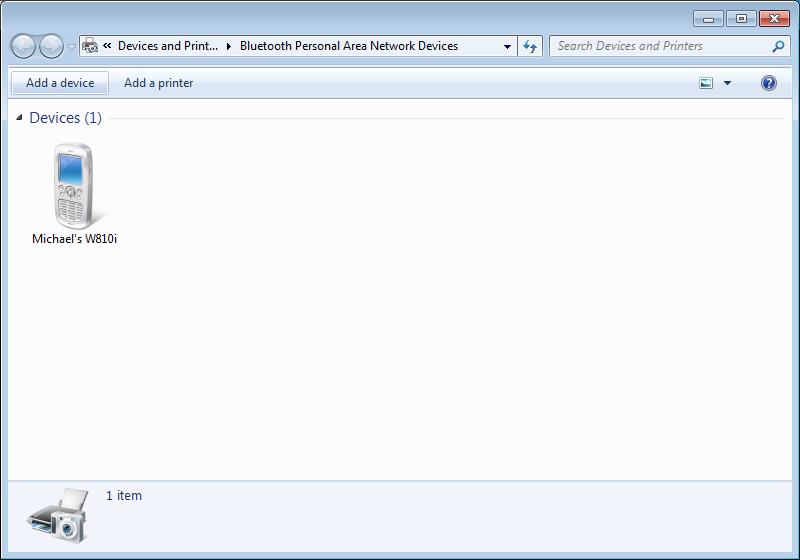Expand the arrow after Devices and Print...

[229, 46]
